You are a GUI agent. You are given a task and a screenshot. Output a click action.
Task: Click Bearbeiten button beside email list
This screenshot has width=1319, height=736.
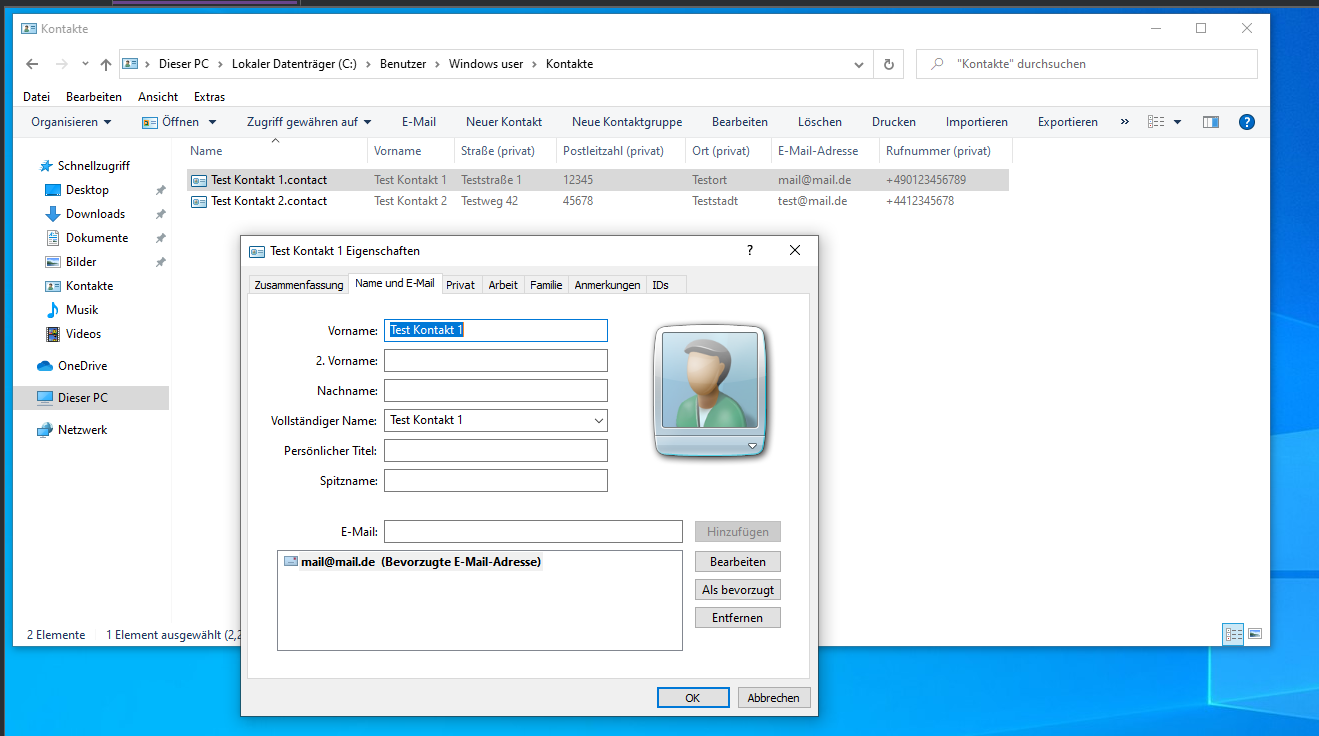(738, 562)
